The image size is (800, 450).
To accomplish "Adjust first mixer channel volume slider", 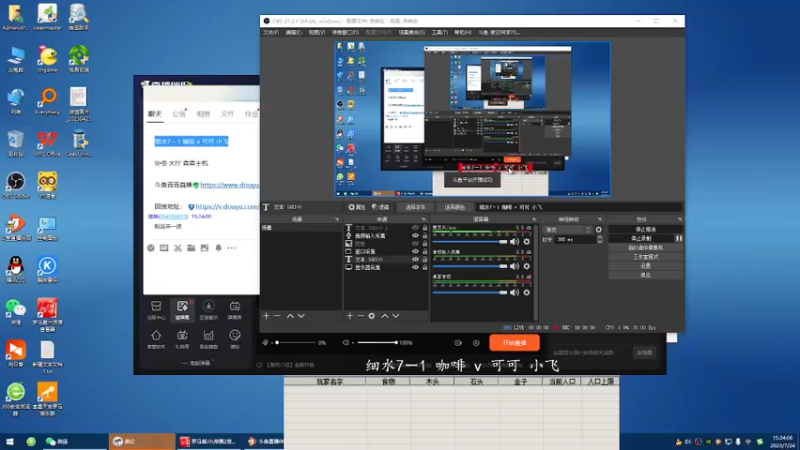I will (x=470, y=241).
